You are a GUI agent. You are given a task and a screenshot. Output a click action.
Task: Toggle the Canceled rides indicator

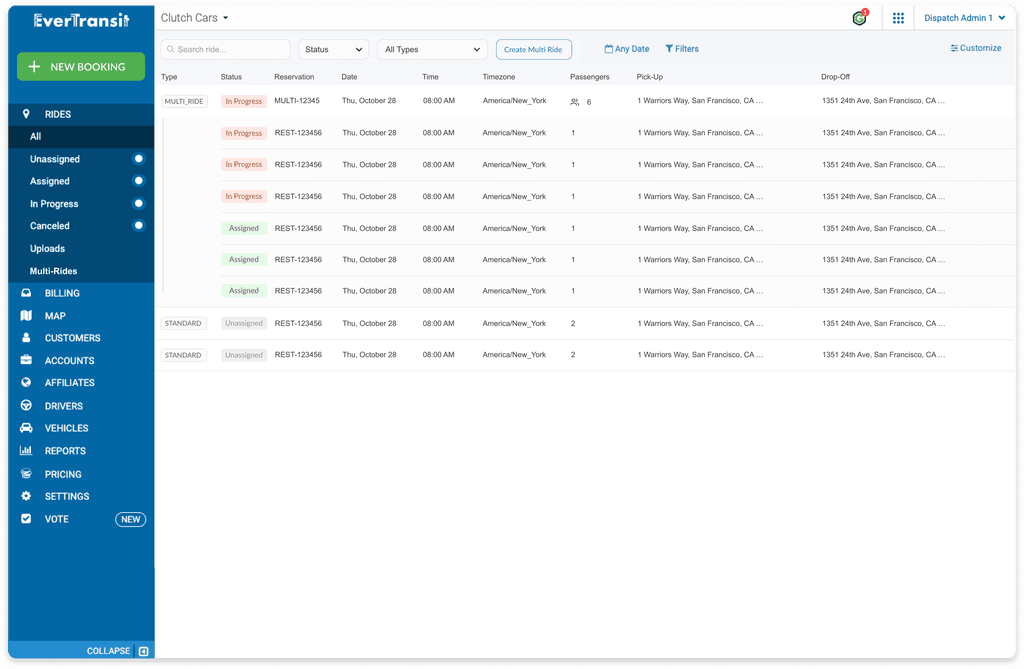(x=138, y=225)
